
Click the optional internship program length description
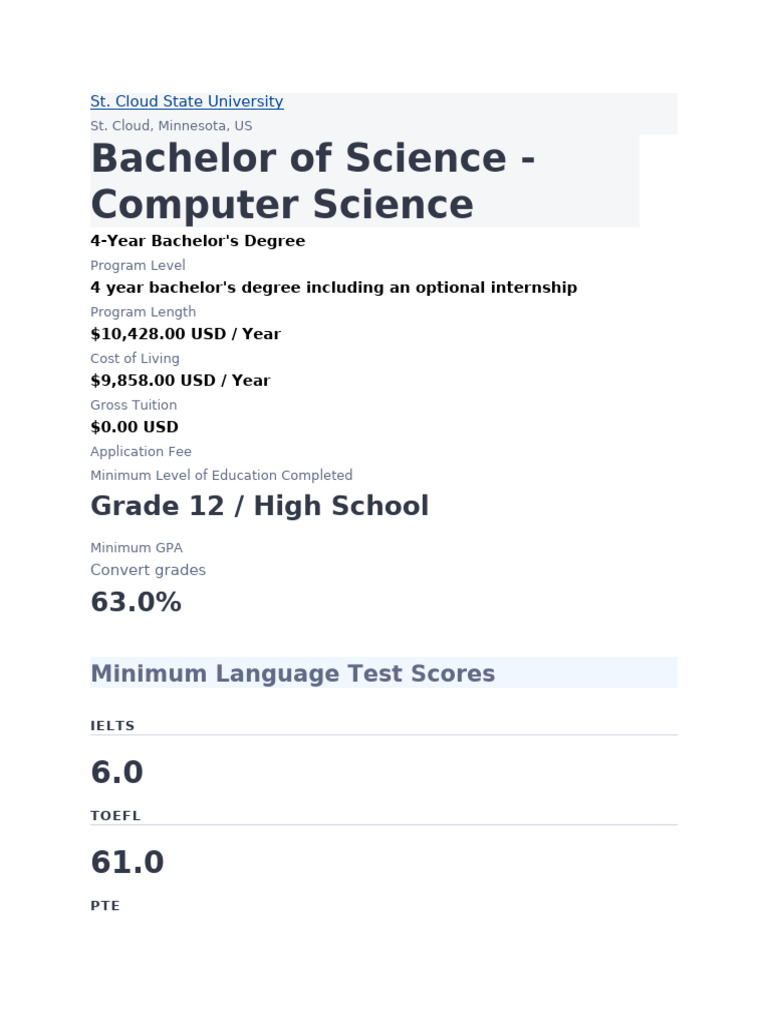click(x=333, y=288)
